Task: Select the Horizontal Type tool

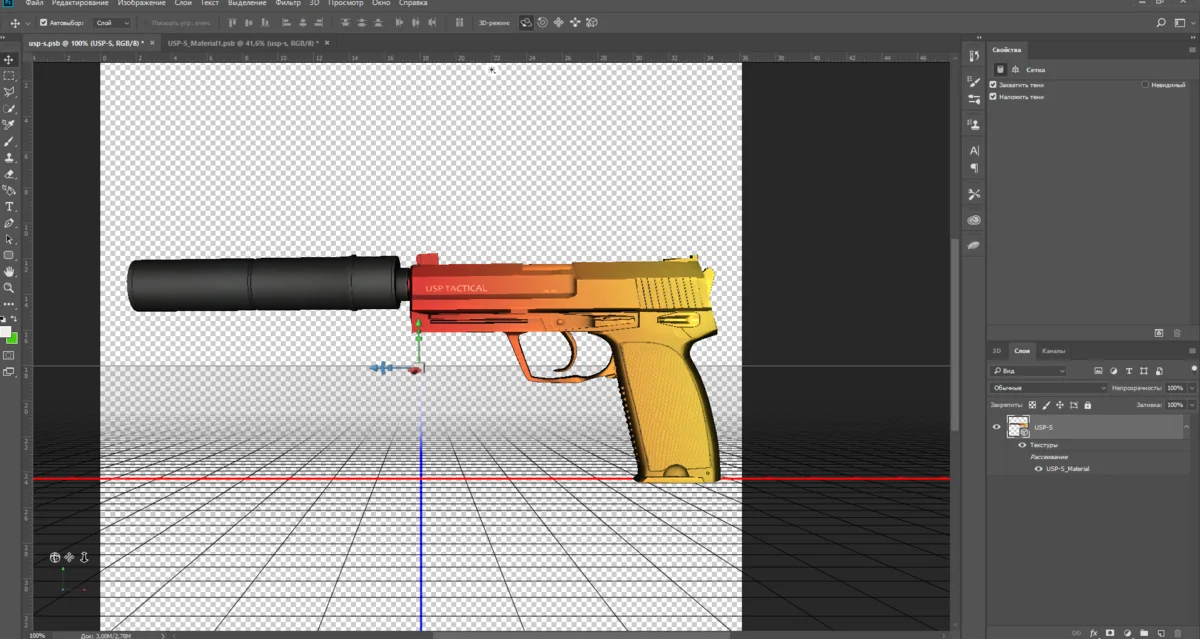Action: coord(9,206)
